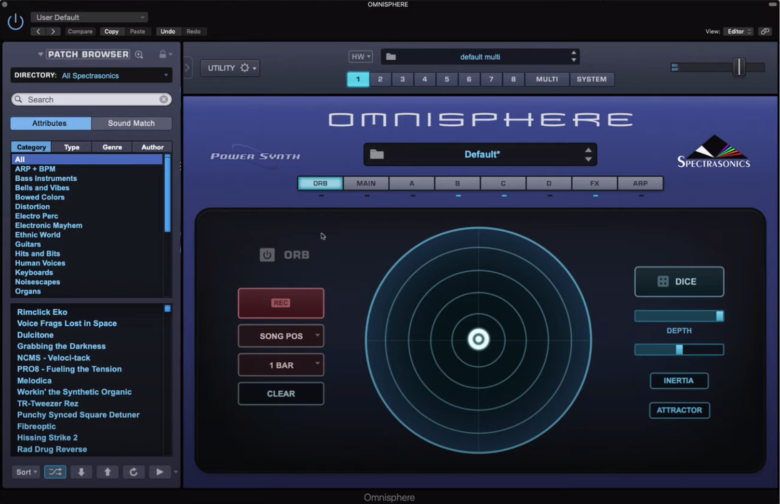Image resolution: width=780 pixels, height=504 pixels.
Task: Step through patch presets next to Default
Action: point(588,154)
